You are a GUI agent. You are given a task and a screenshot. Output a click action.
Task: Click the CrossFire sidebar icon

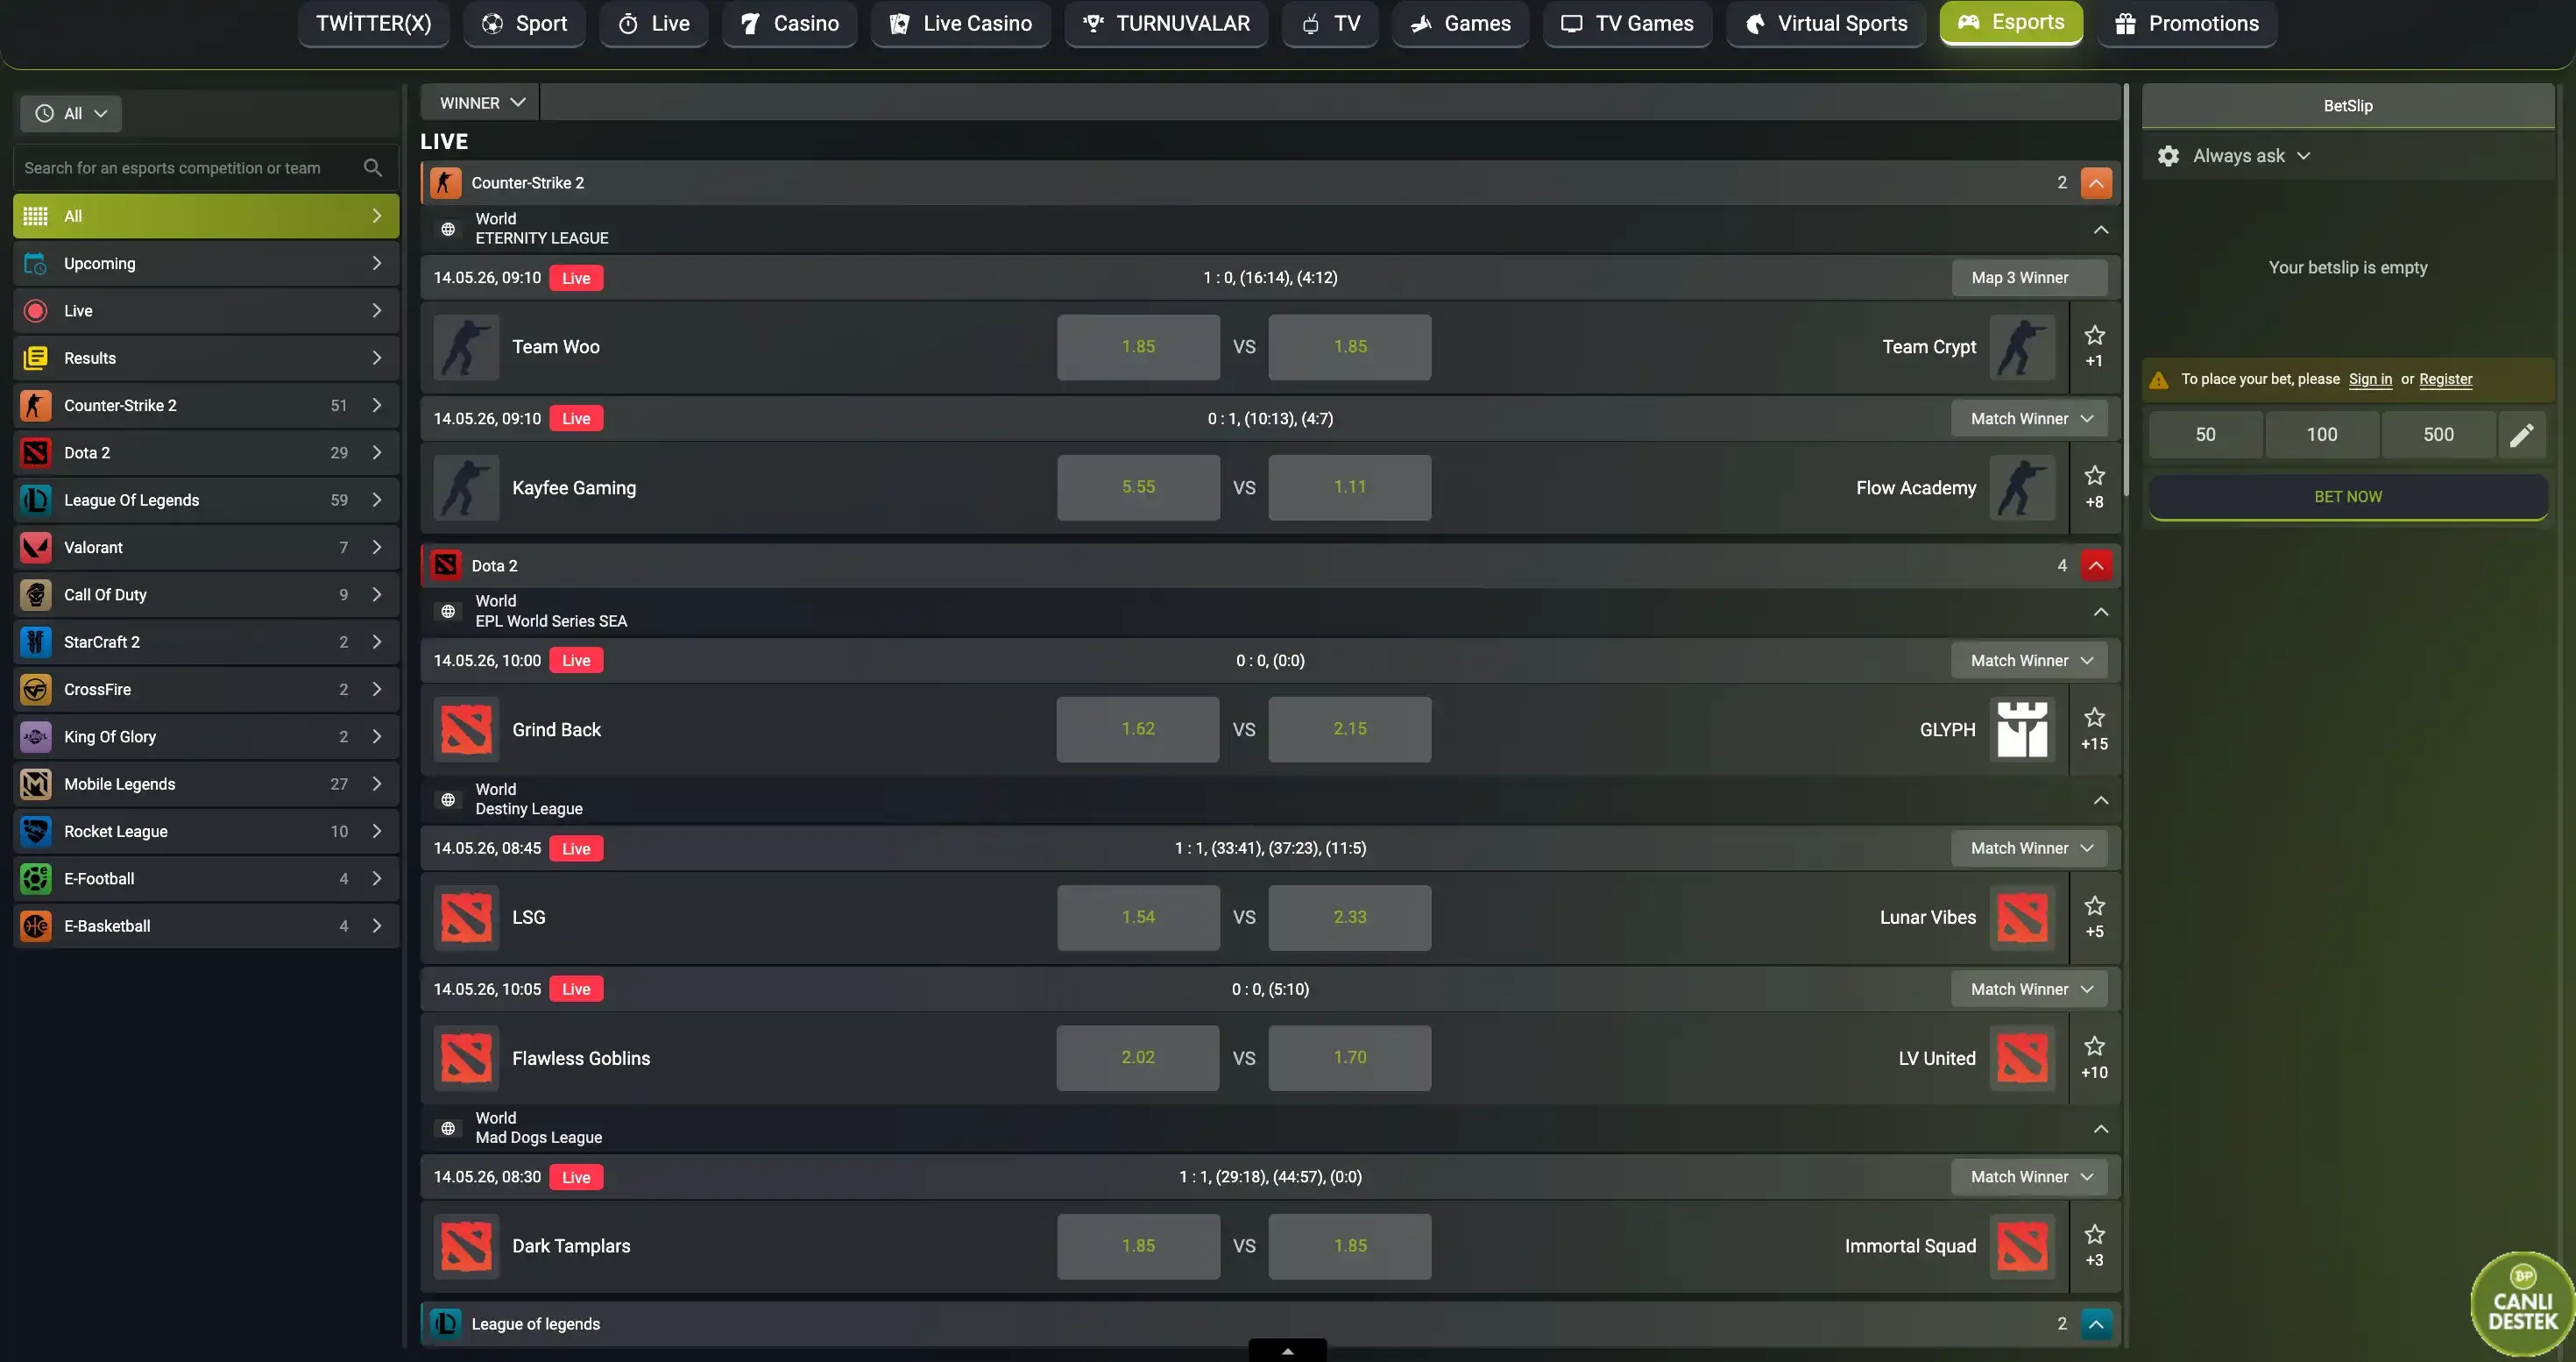pos(36,689)
